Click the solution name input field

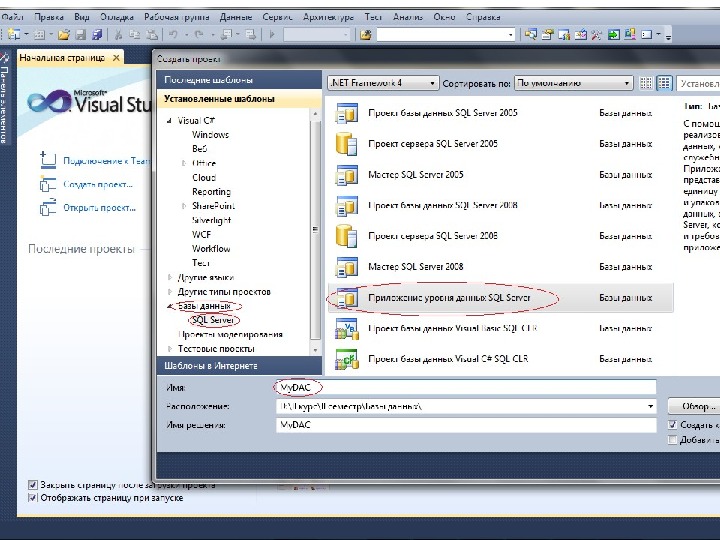(x=466, y=425)
